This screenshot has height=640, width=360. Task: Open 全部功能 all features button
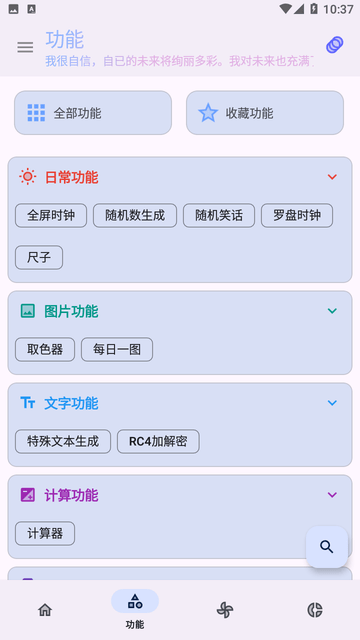(x=93, y=113)
